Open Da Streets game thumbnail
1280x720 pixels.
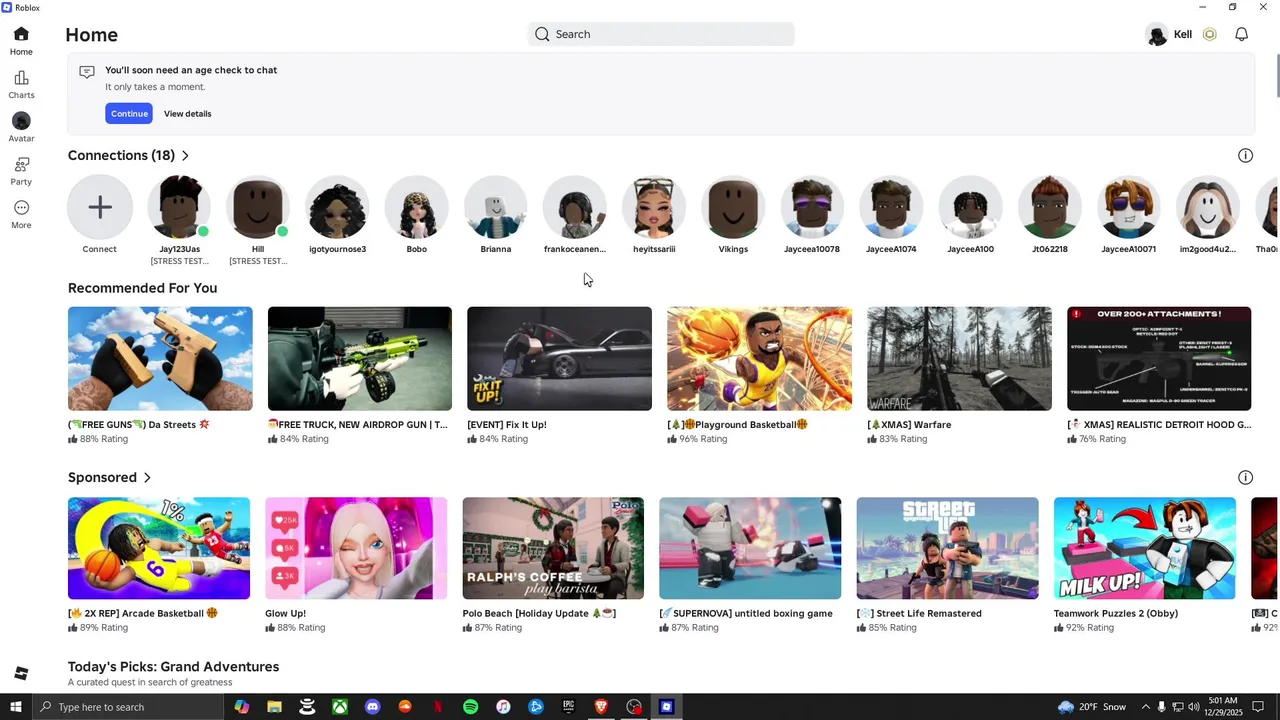160,358
